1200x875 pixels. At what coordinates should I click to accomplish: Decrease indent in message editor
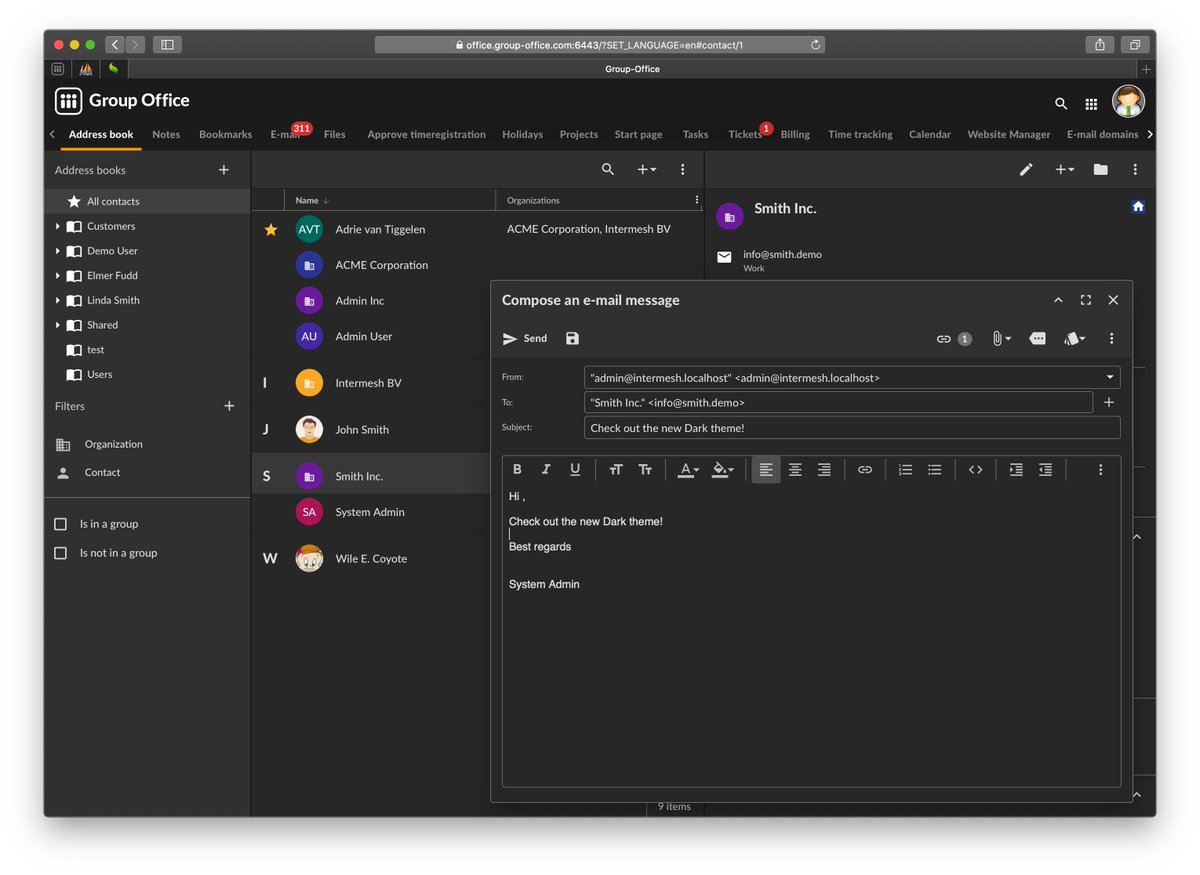[1045, 470]
